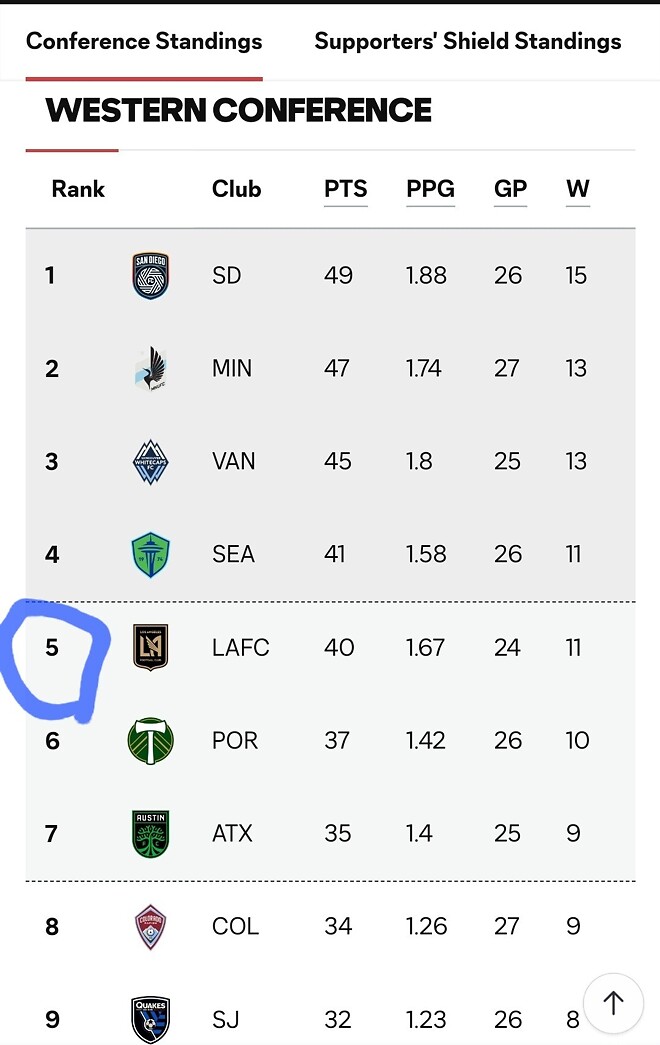Switch to Supporters' Shield Standings tab
Screen dimensions: 660x1045
coord(468,41)
